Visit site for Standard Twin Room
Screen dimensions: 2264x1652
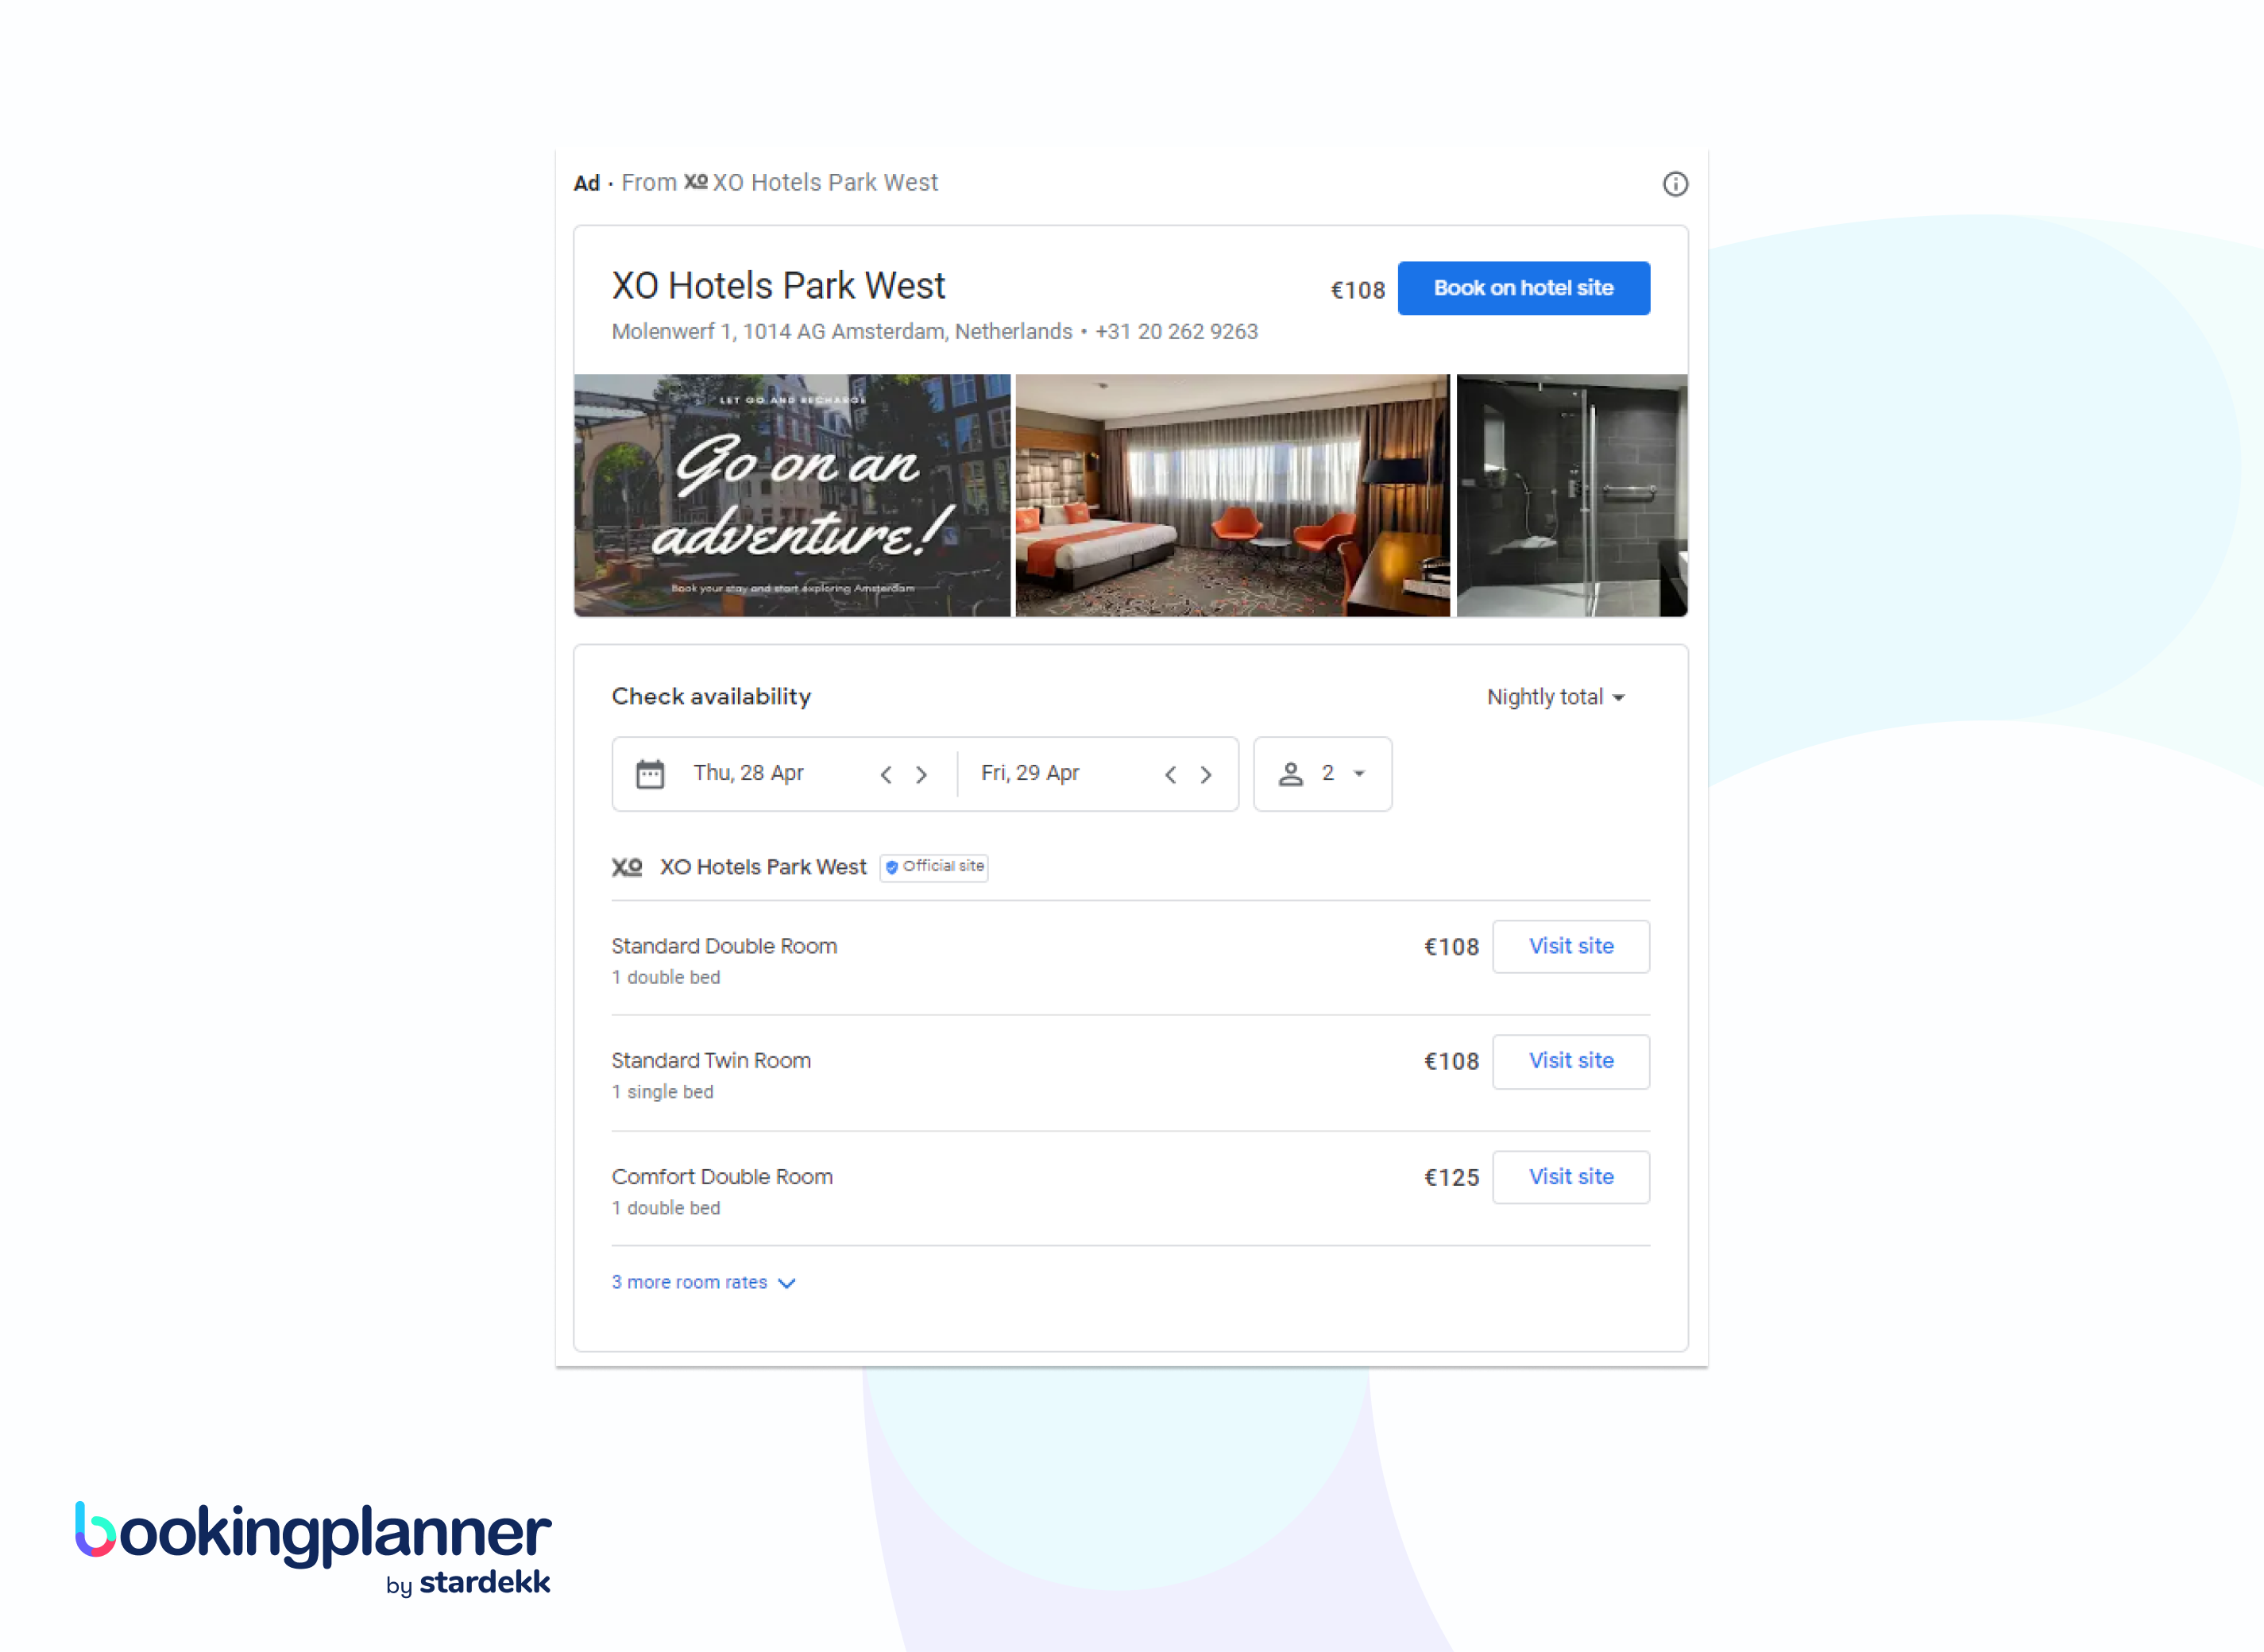(1570, 1061)
